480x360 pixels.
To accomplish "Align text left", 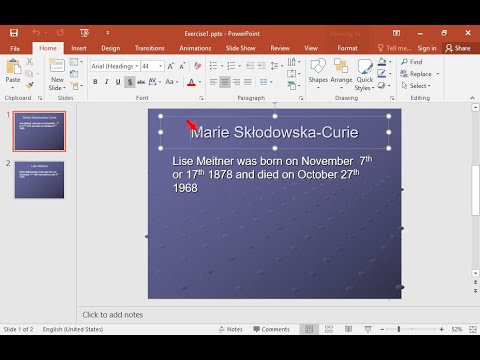I will pos(213,82).
